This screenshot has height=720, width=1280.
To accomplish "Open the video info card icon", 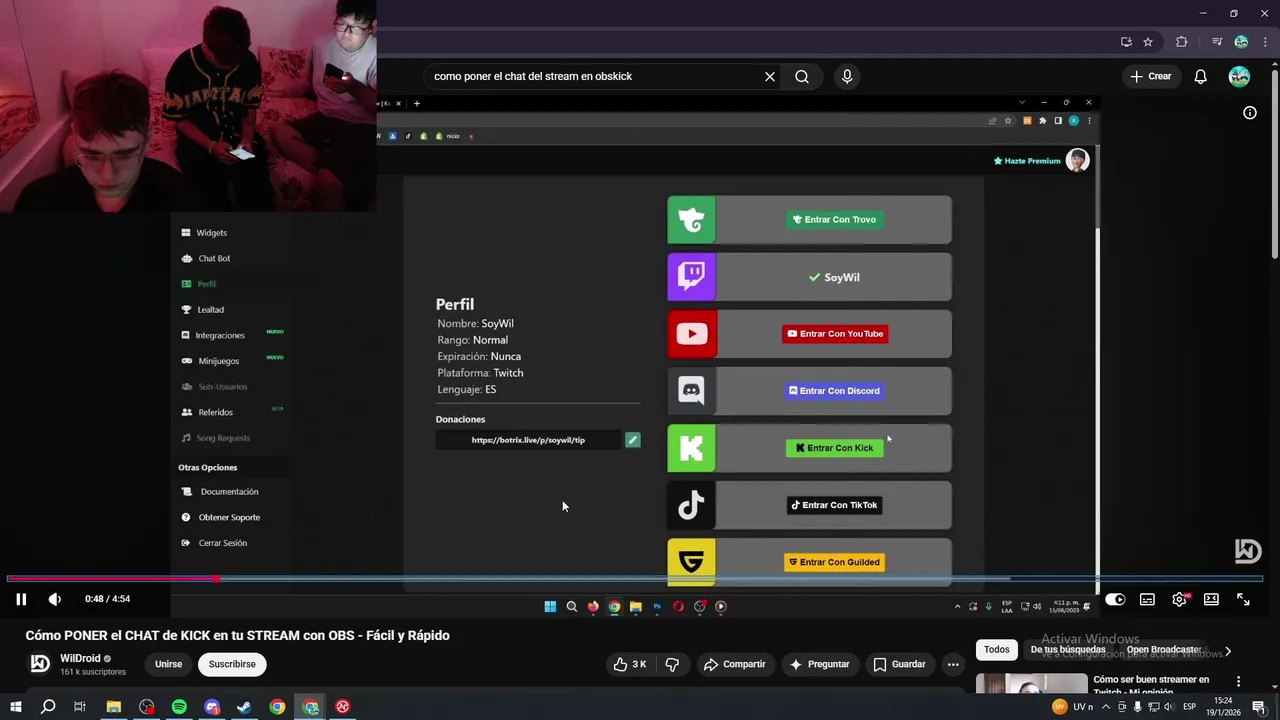I will pyautogui.click(x=1249, y=113).
